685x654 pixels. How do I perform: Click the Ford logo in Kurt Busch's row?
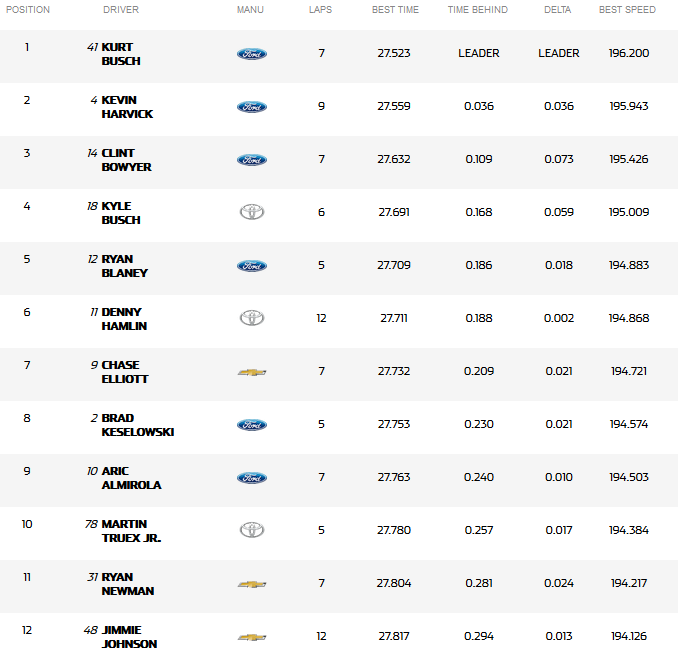click(x=251, y=54)
